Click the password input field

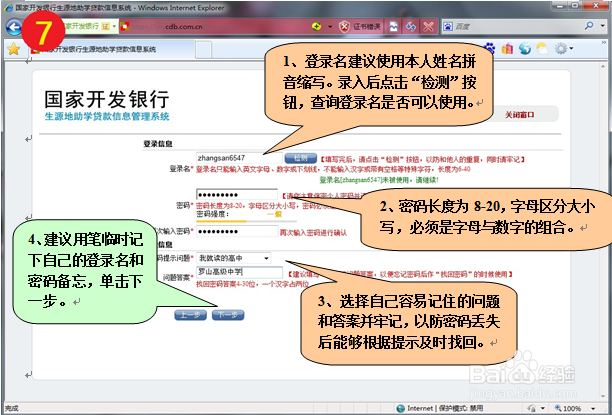click(x=237, y=194)
